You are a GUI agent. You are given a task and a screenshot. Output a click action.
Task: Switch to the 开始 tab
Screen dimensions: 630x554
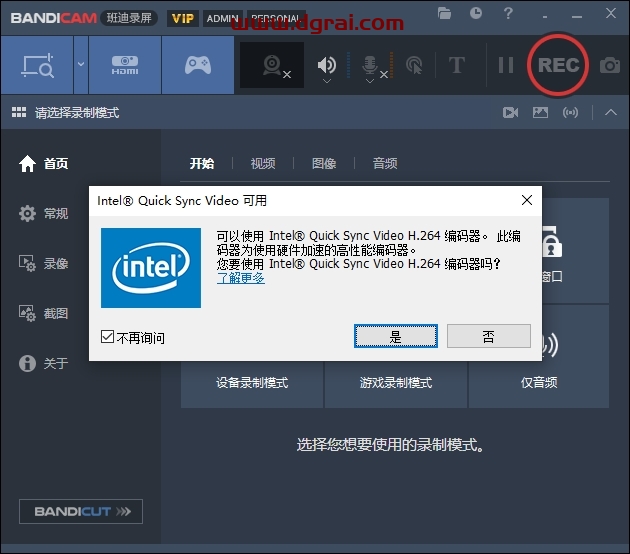tap(202, 164)
